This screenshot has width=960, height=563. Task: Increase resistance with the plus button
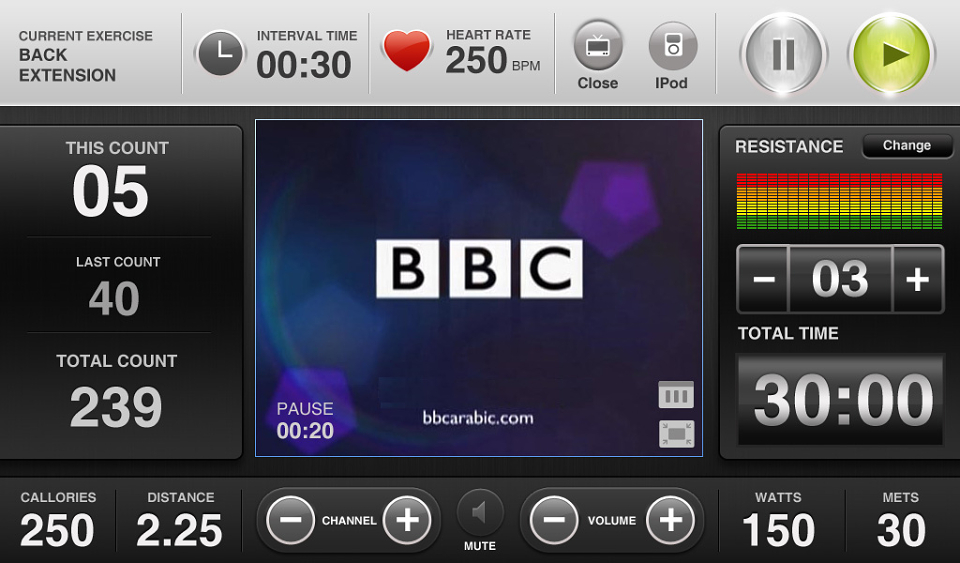click(x=917, y=279)
